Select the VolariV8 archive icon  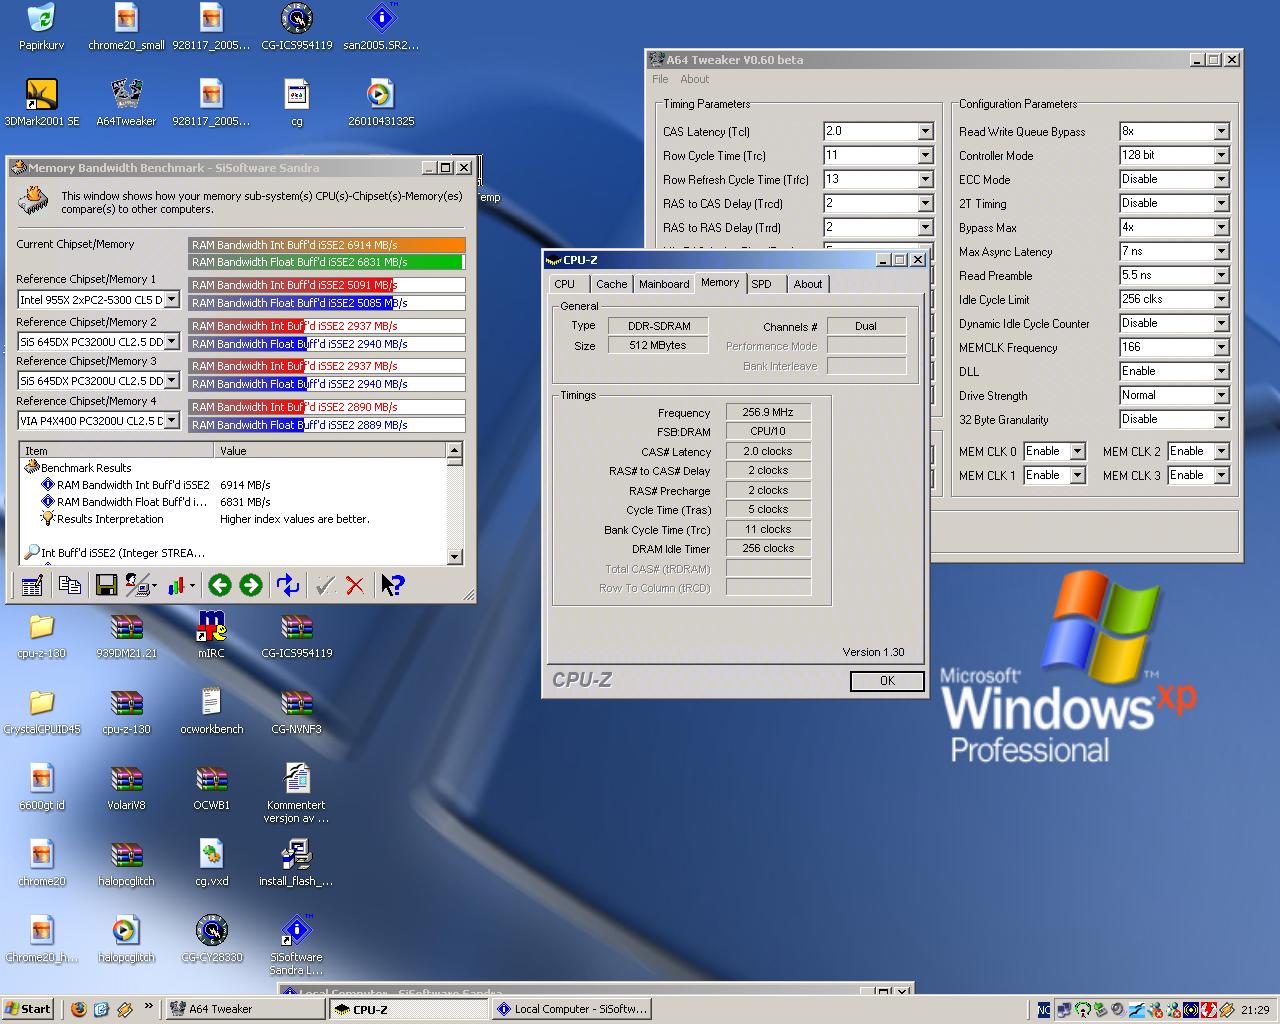click(126, 787)
